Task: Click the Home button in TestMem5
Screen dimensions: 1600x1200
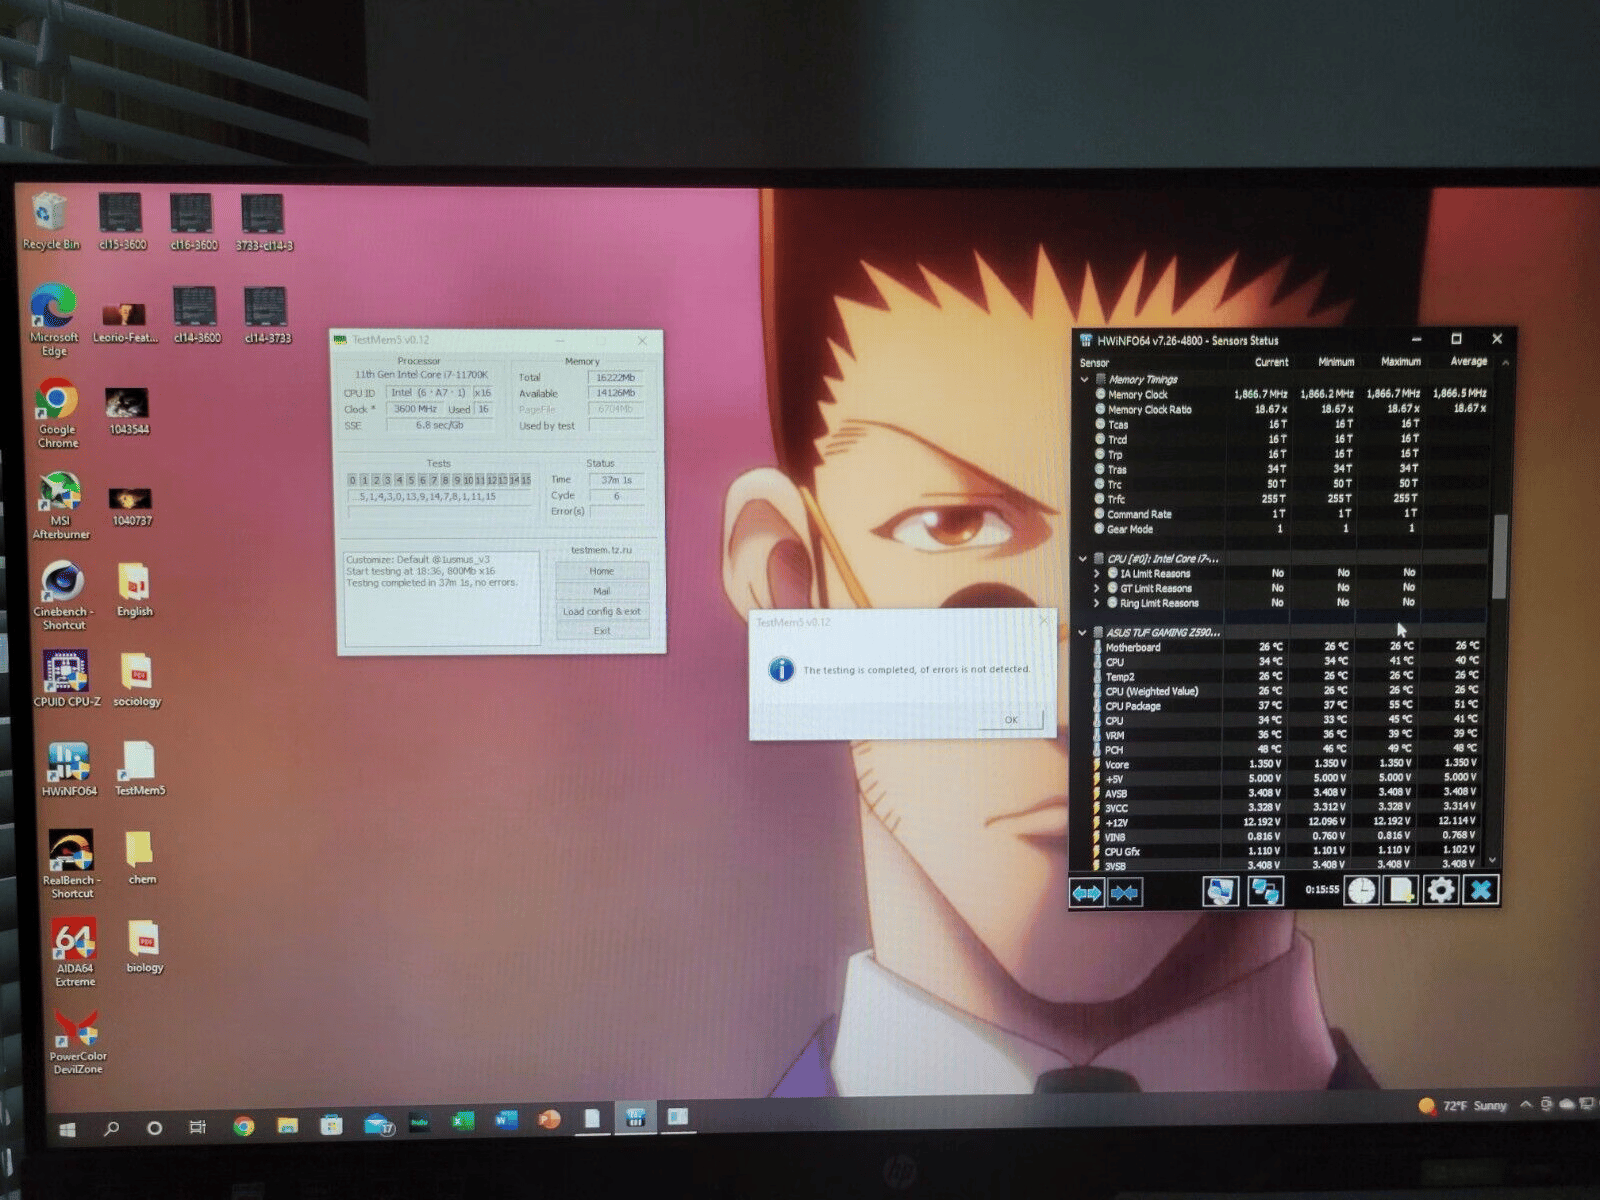Action: (x=601, y=571)
